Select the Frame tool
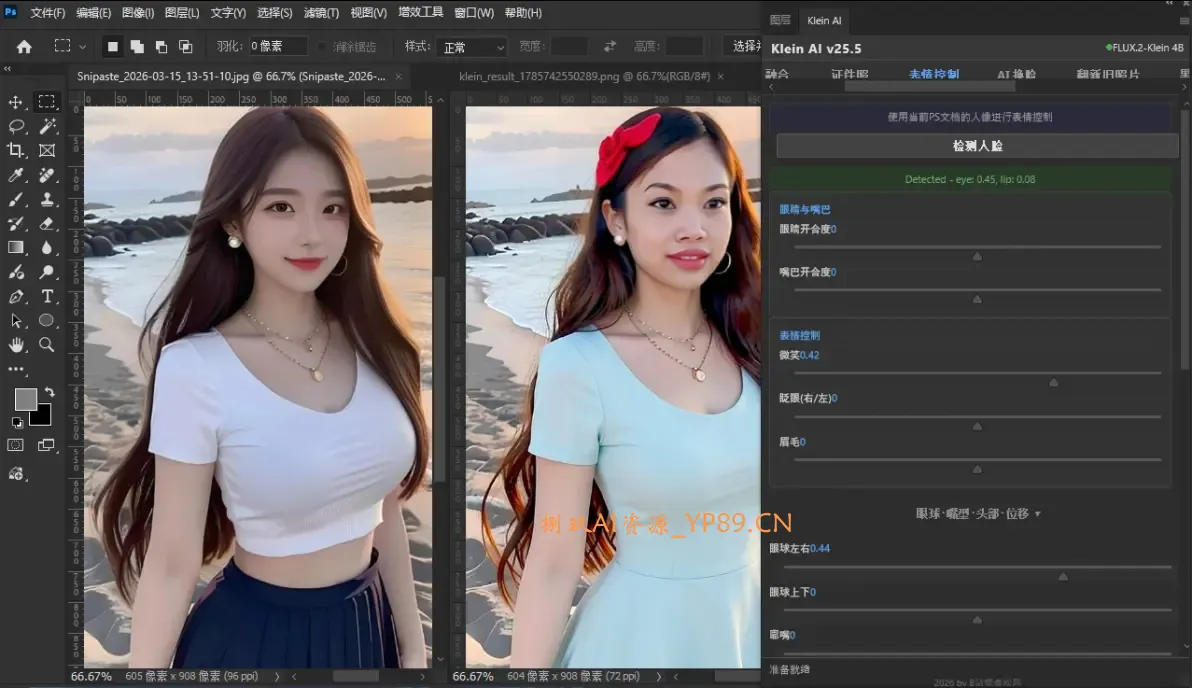The height and width of the screenshot is (688, 1192). tap(46, 151)
